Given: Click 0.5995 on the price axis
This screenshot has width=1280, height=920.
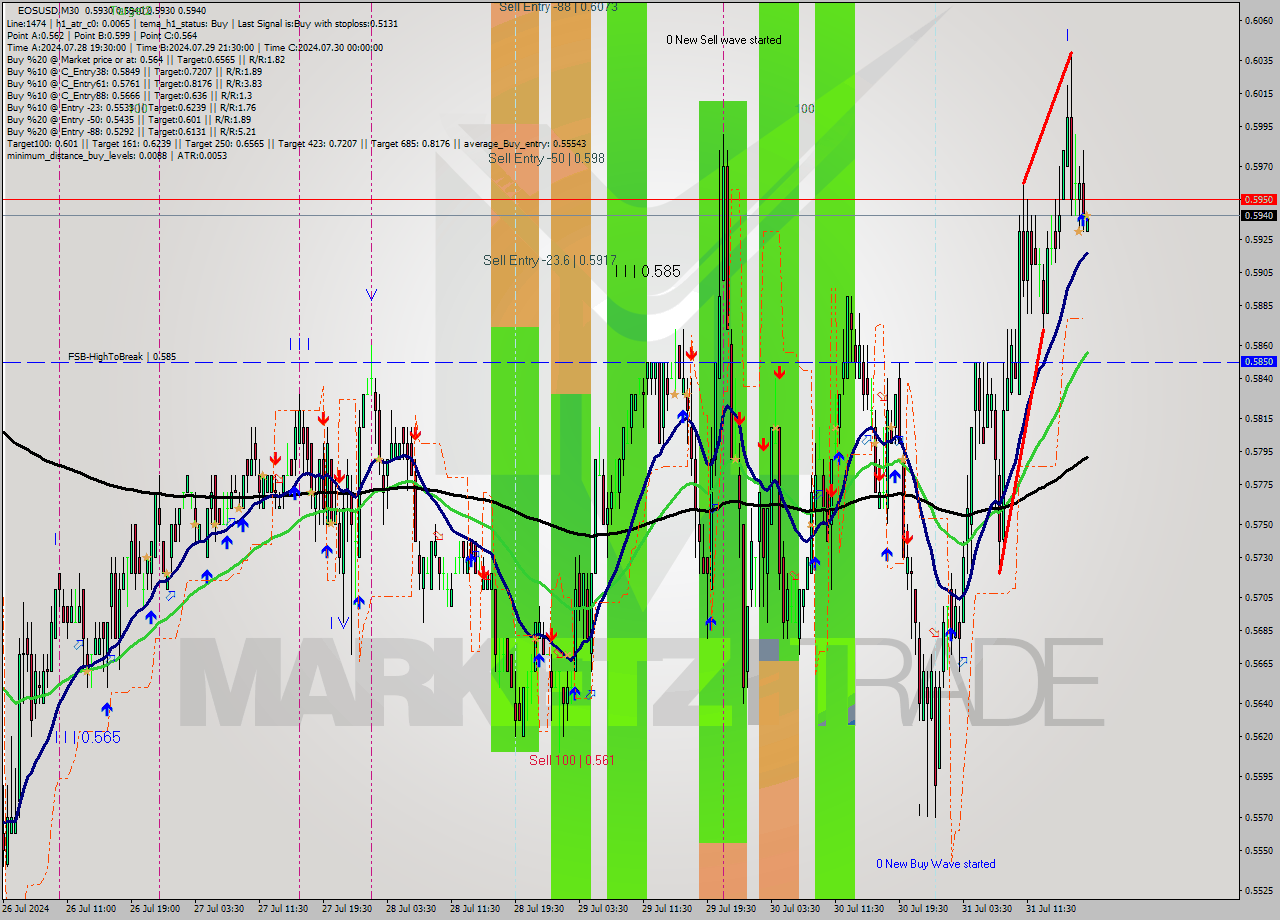Looking at the screenshot, I should [1258, 126].
